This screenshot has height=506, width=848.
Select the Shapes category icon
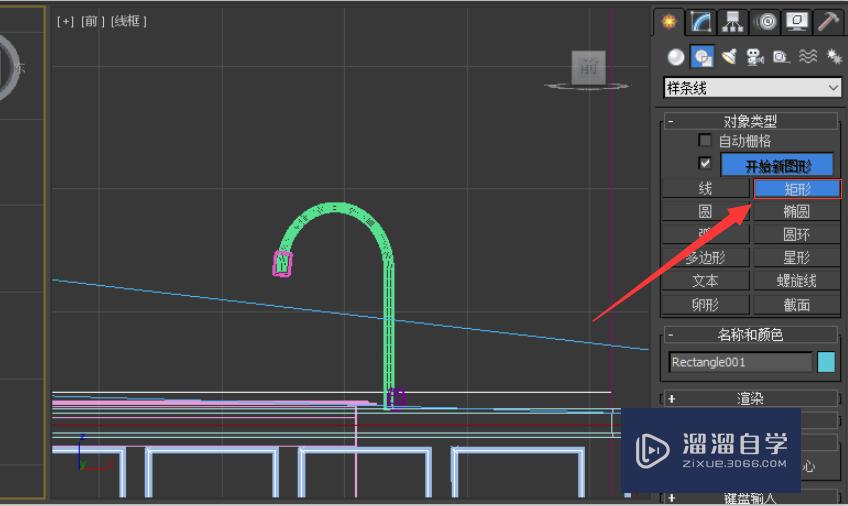703,57
